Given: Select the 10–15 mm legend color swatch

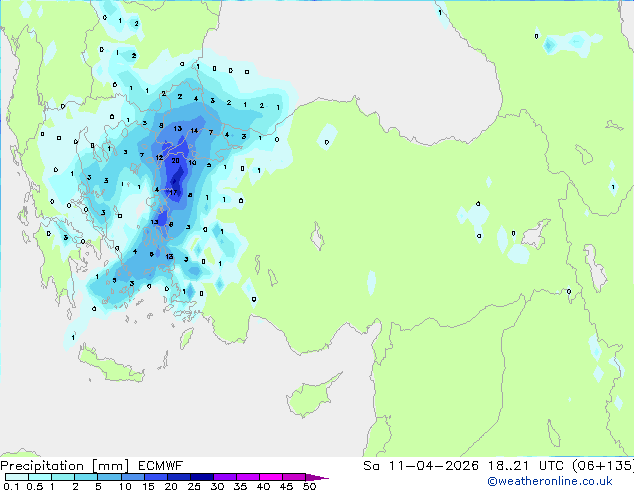Looking at the screenshot, I should point(132,477).
